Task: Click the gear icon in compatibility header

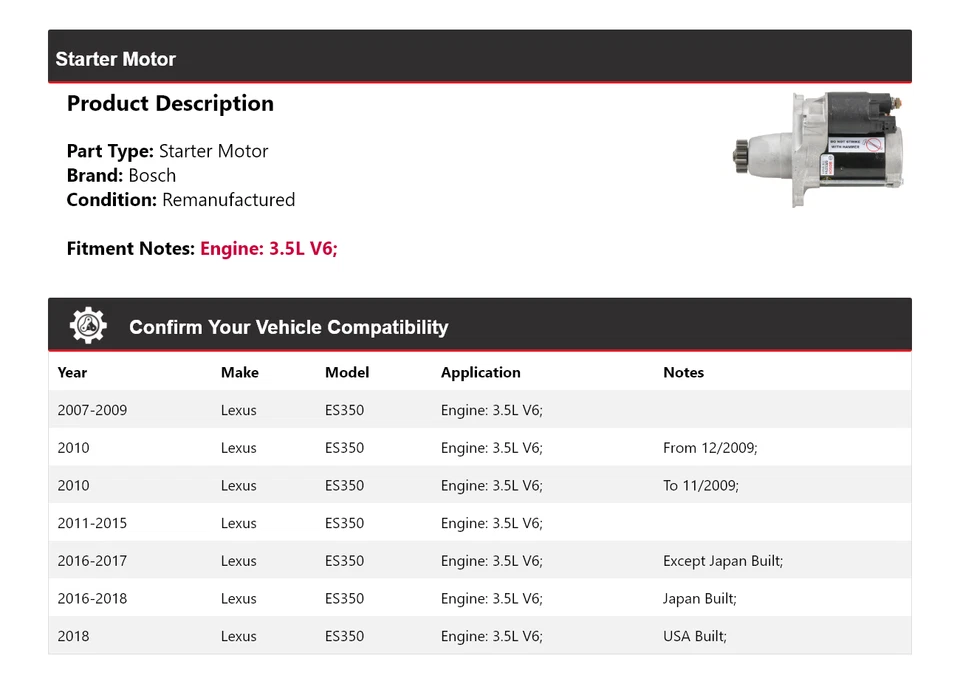Action: pyautogui.click(x=88, y=326)
